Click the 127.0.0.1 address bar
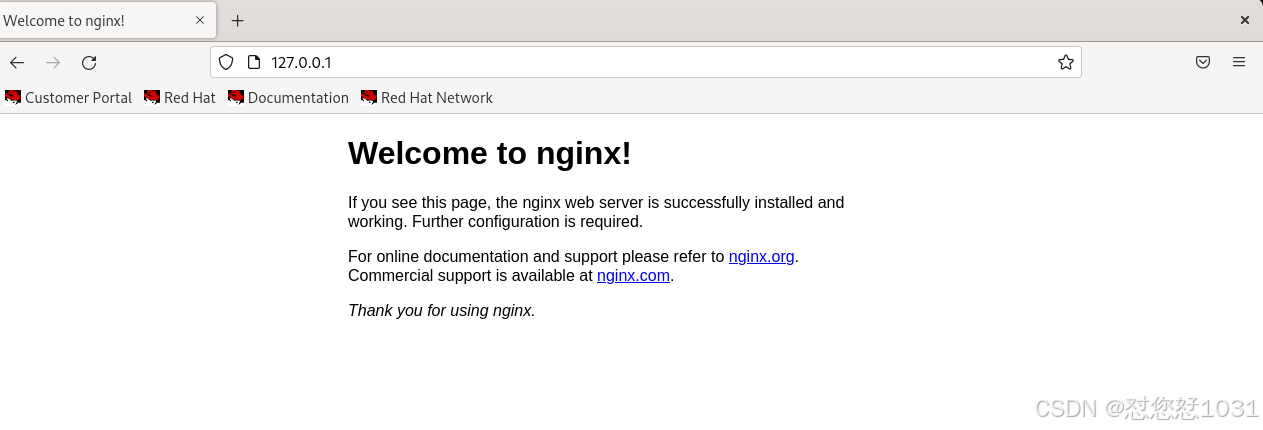This screenshot has width=1263, height=430. [x=645, y=62]
